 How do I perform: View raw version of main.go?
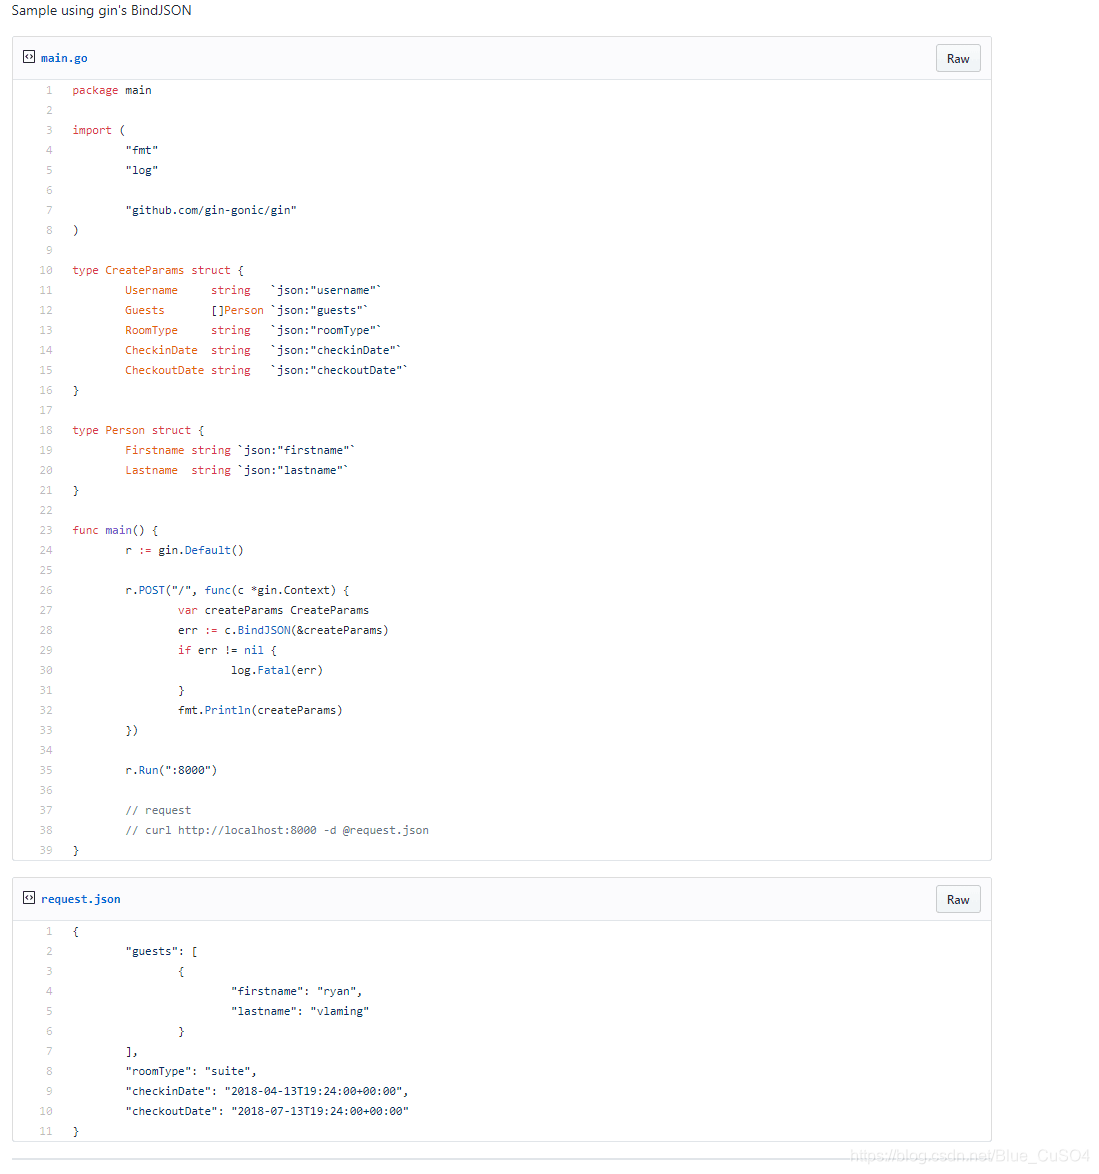coord(958,58)
